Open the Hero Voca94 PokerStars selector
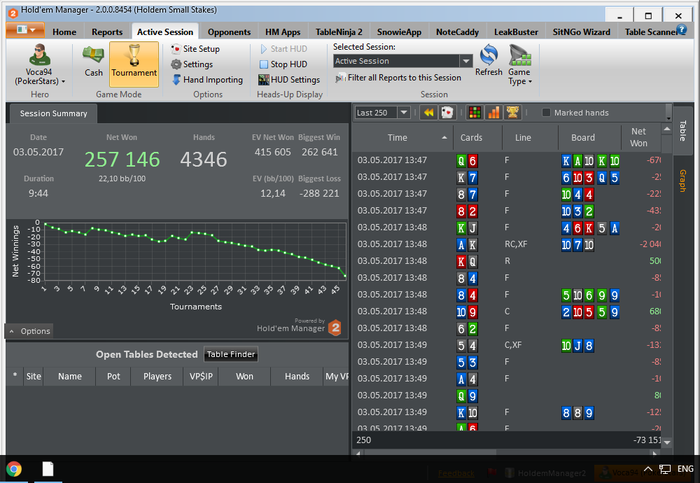 [x=39, y=65]
